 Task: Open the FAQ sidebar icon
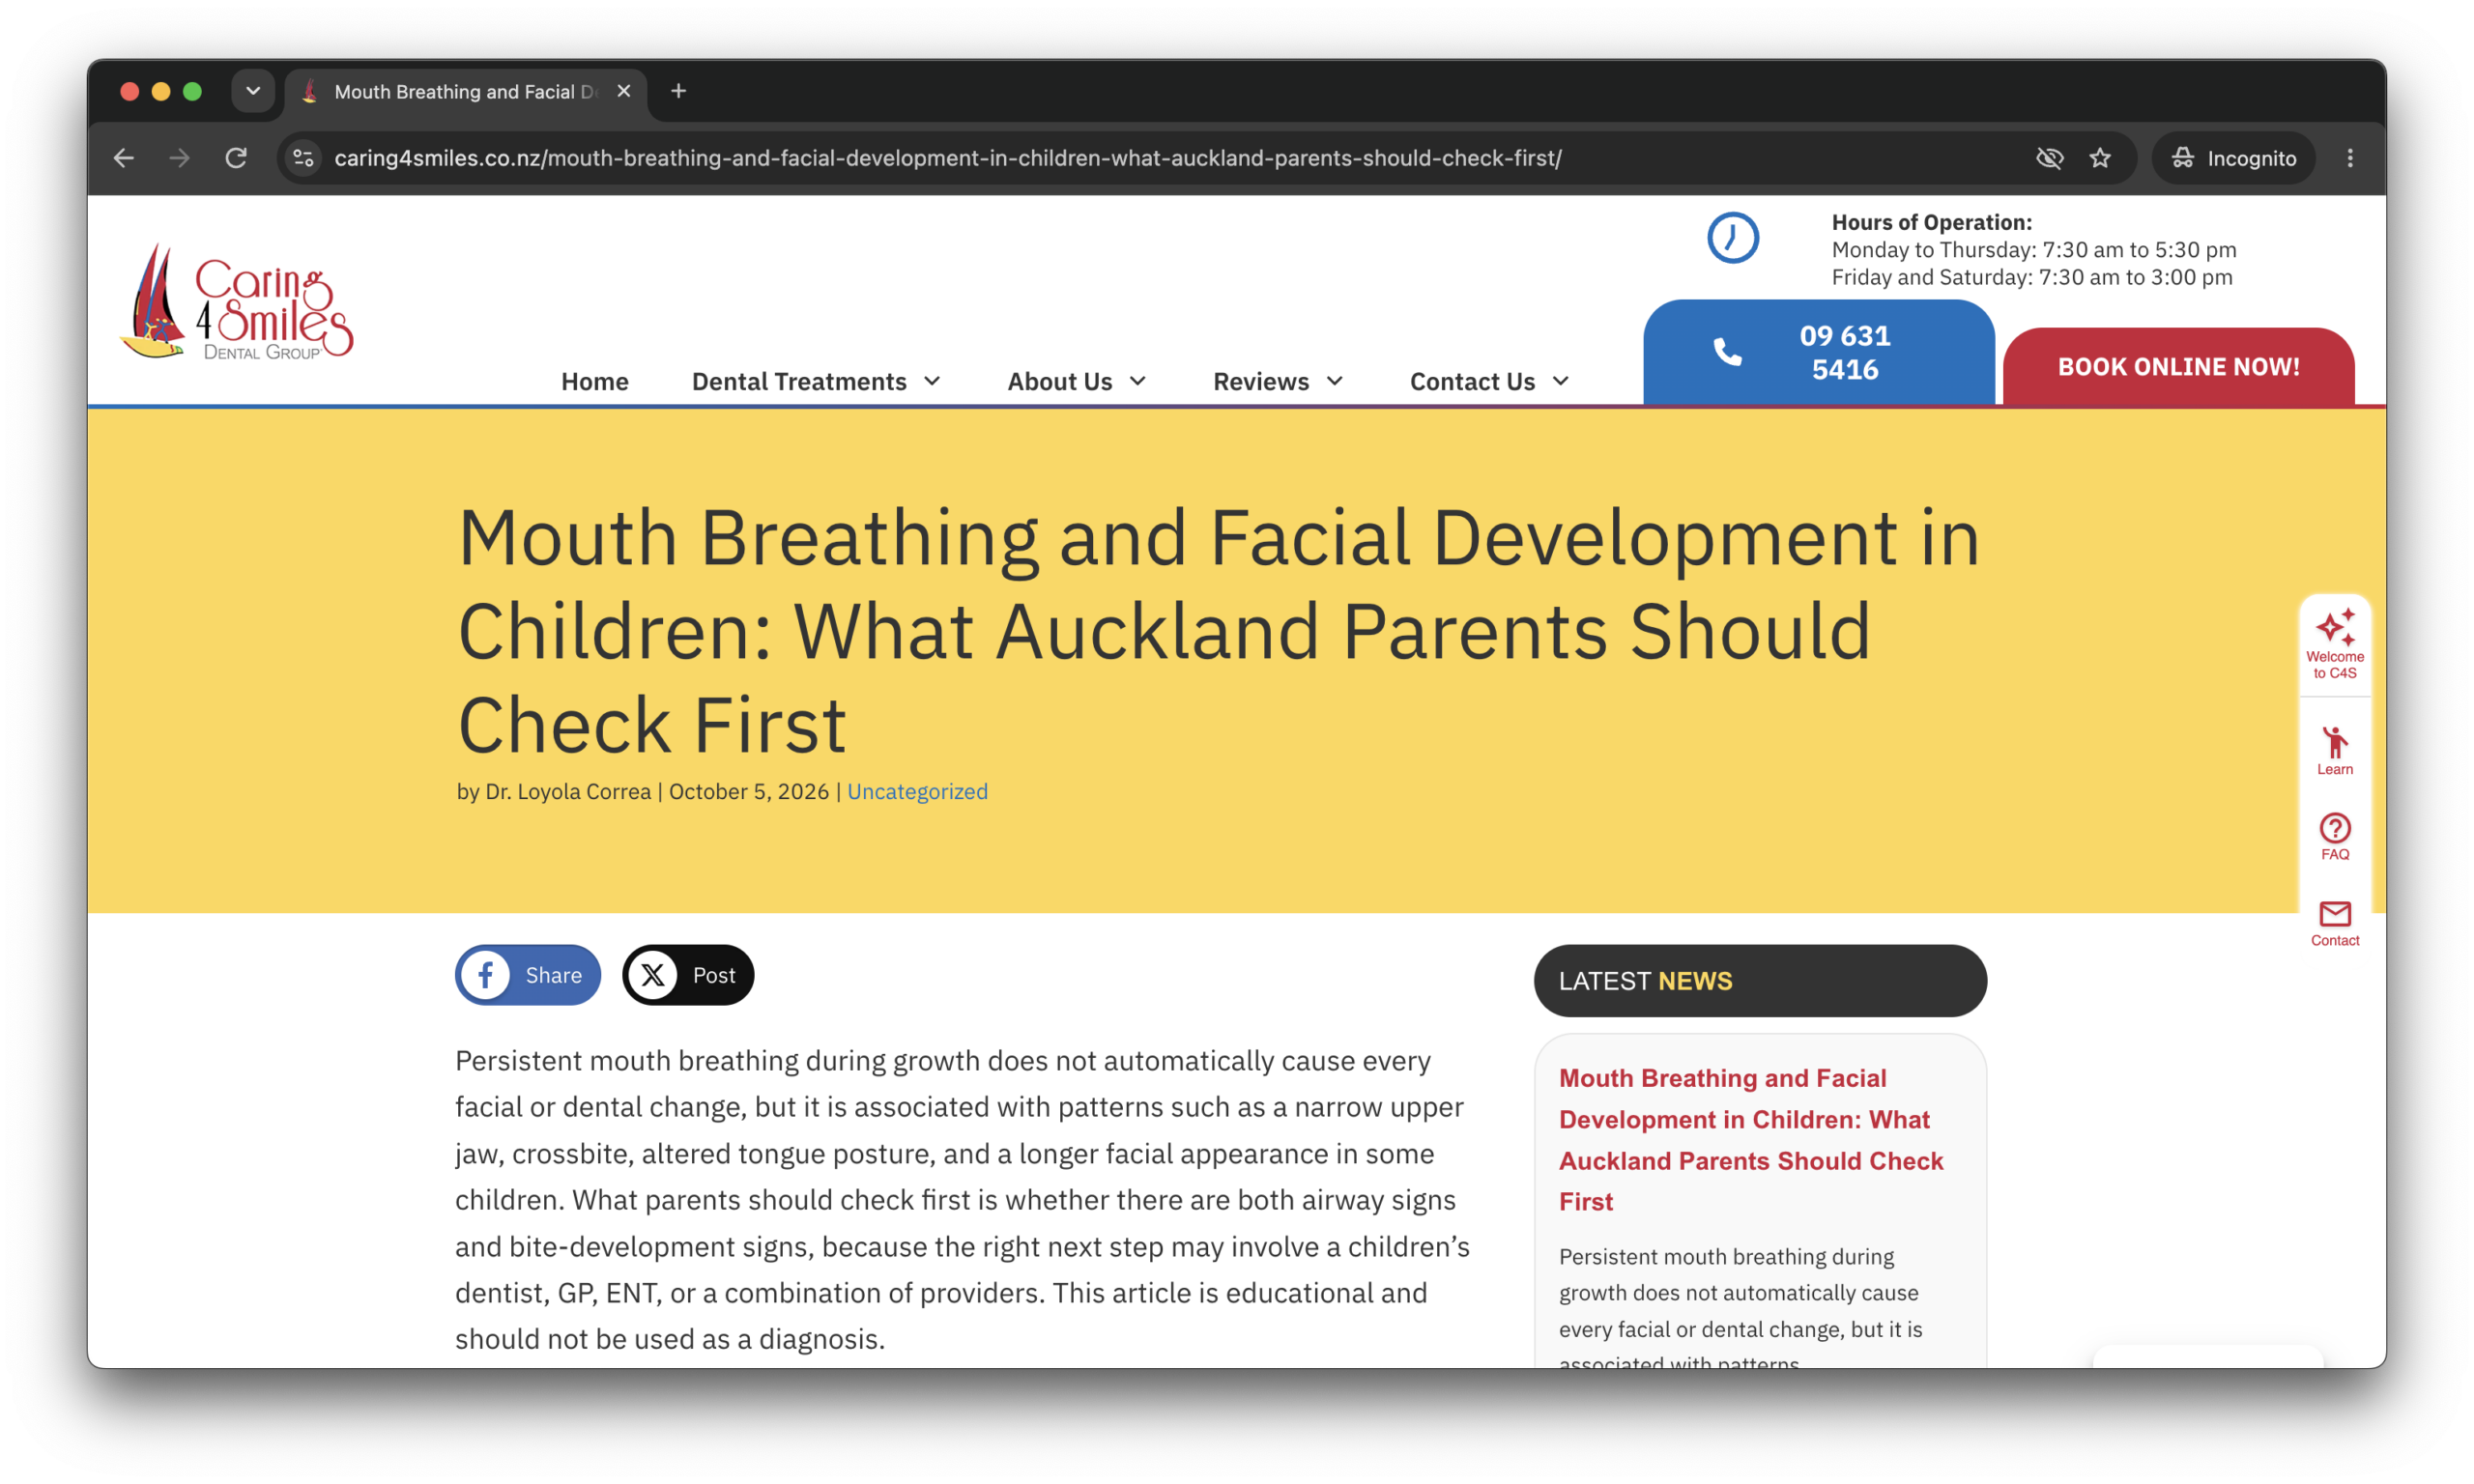pyautogui.click(x=2334, y=837)
